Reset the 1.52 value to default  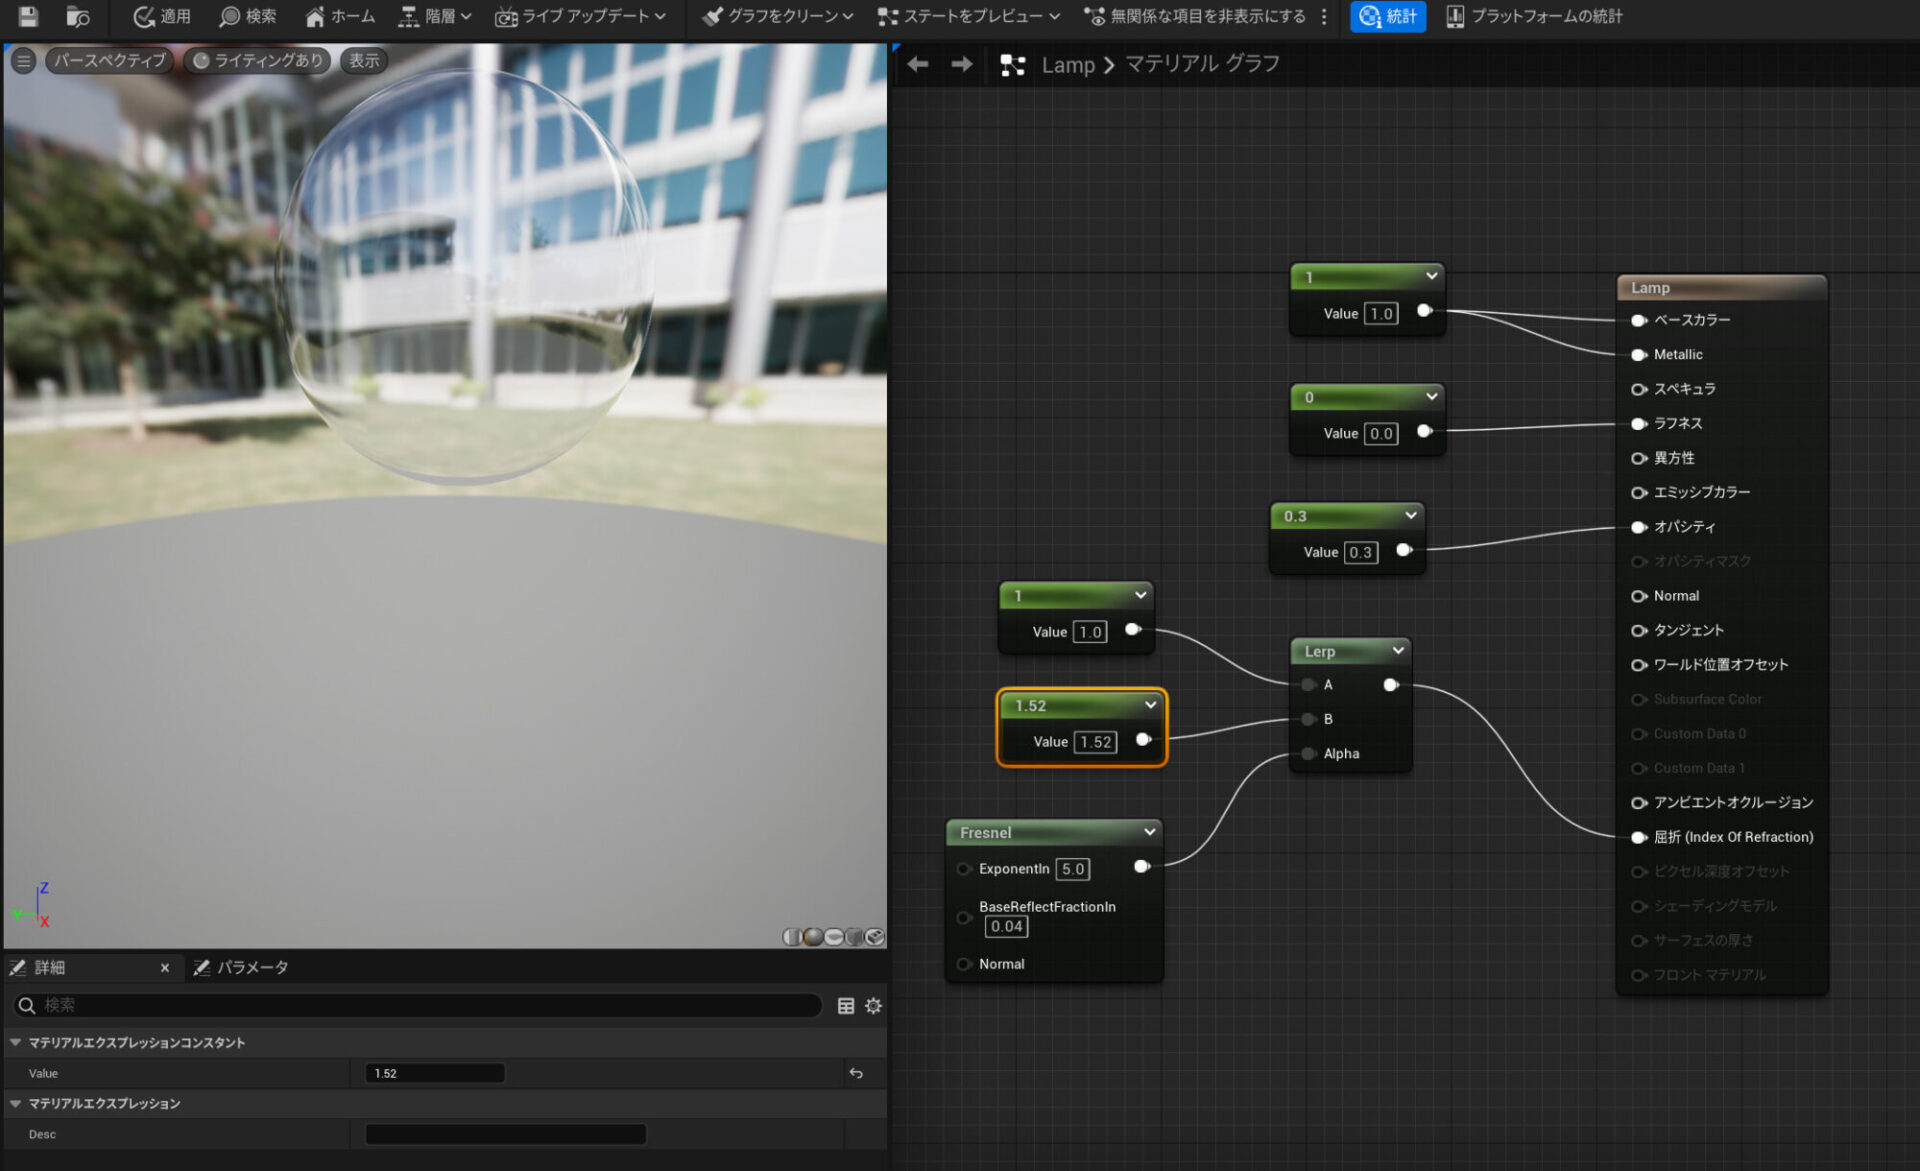click(857, 1072)
